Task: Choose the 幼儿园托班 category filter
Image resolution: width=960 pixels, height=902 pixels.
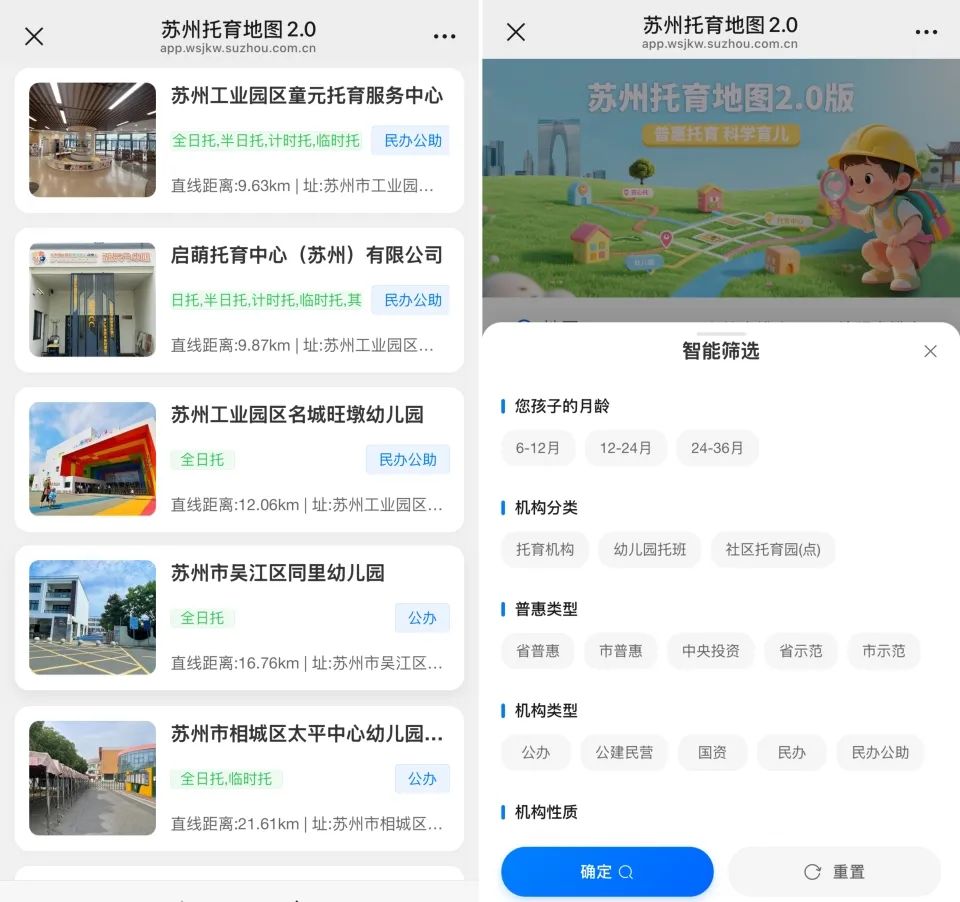Action: point(650,550)
